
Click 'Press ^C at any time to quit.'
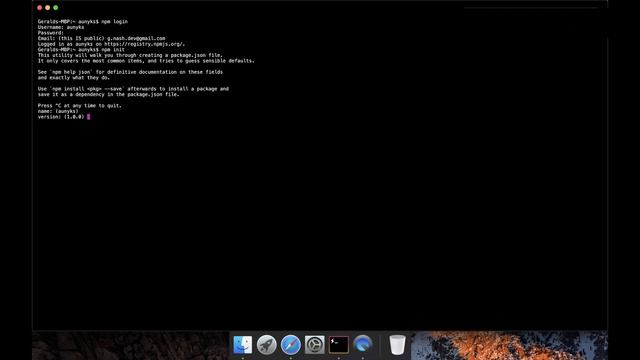coord(80,105)
